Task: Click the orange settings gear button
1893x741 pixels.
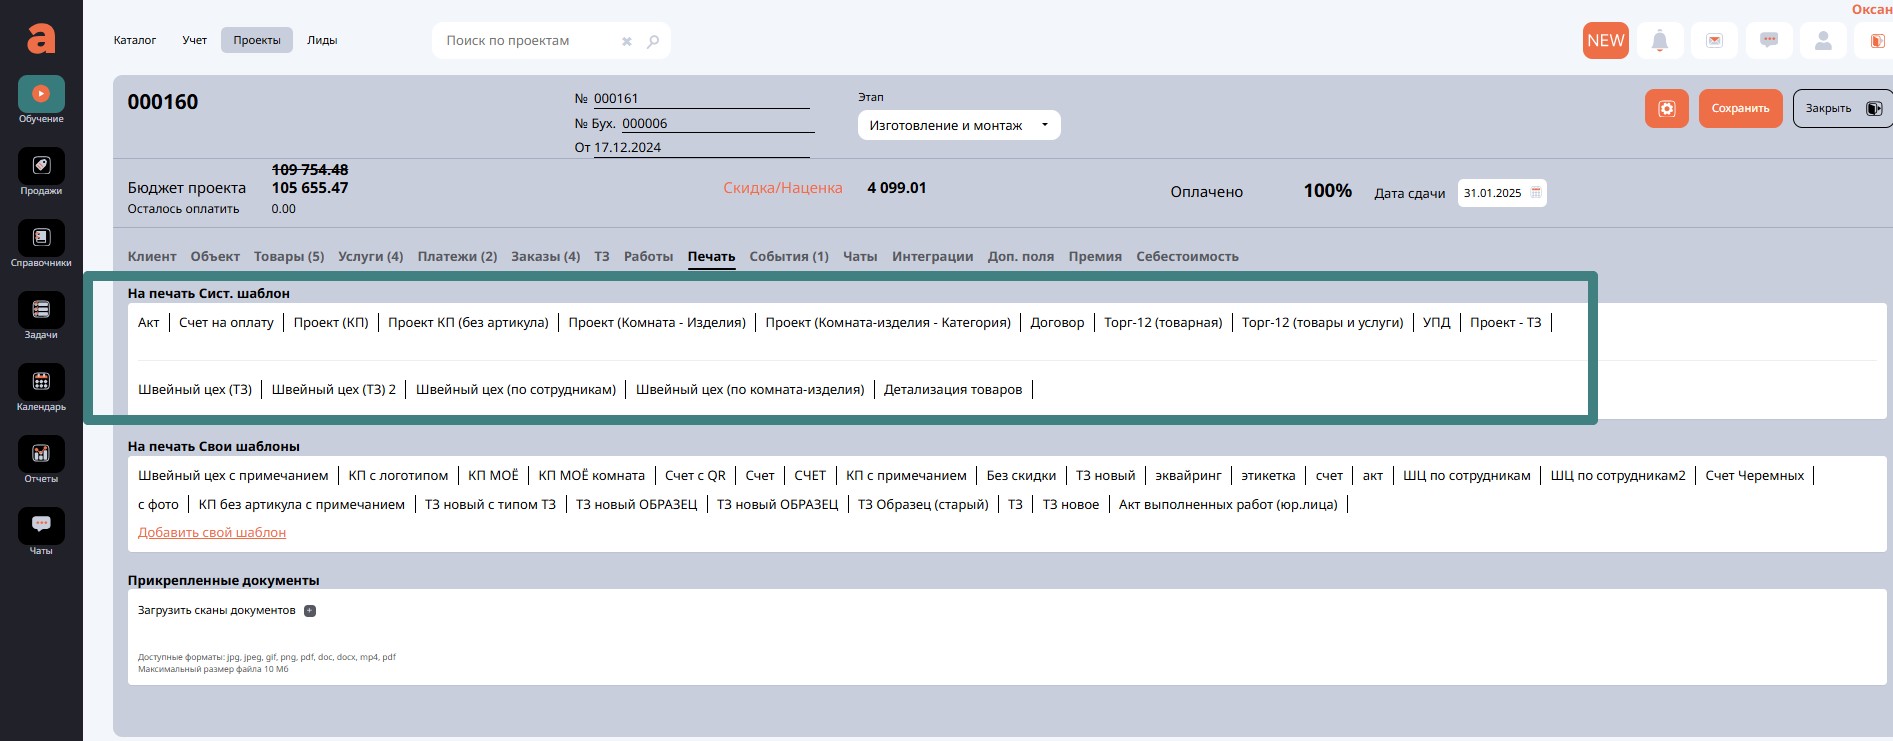Action: (x=1666, y=108)
